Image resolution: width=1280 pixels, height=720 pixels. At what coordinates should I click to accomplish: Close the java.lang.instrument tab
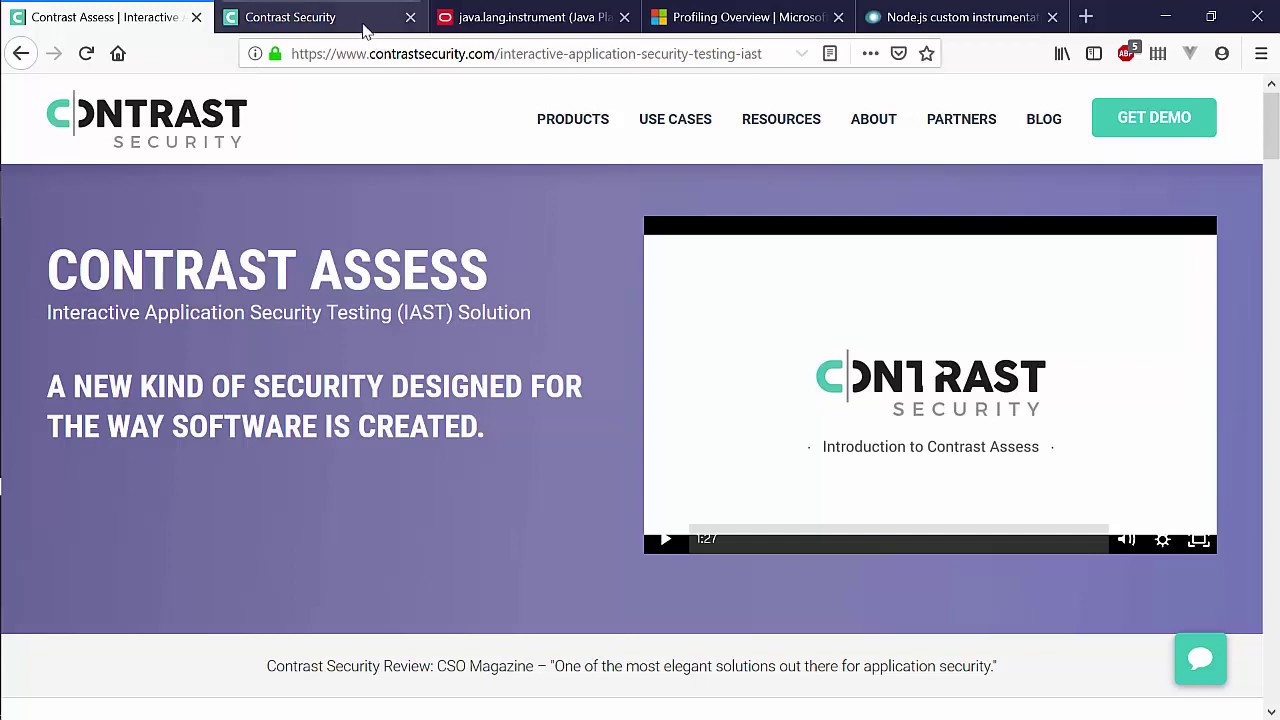tap(624, 17)
